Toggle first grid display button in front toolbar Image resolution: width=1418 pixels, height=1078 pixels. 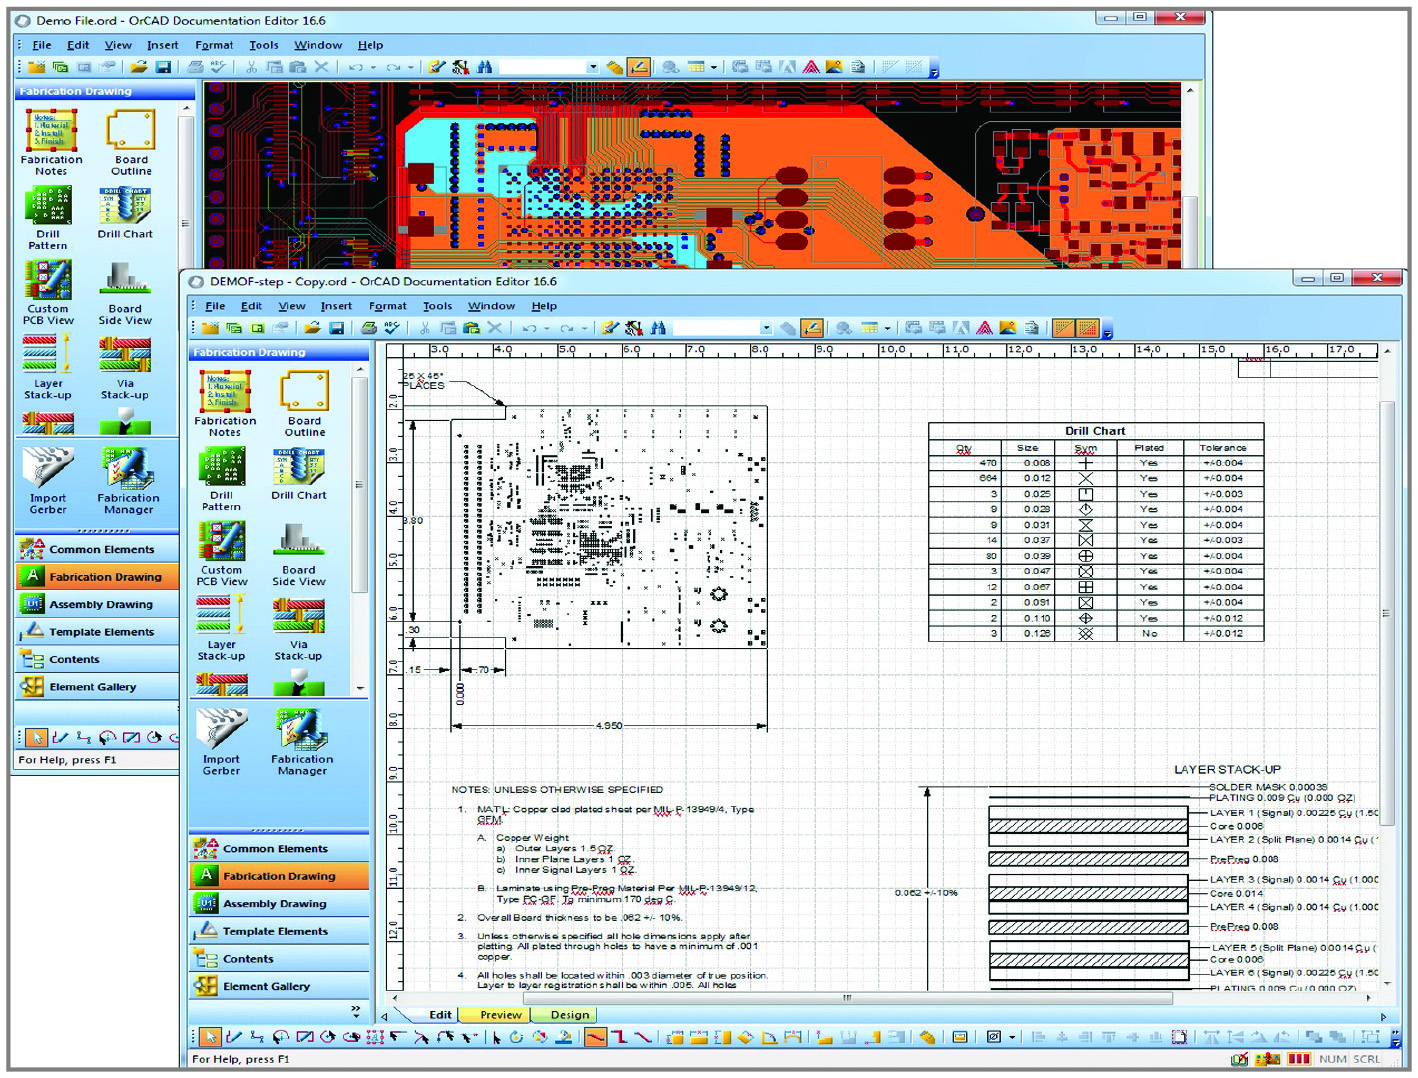(1064, 328)
